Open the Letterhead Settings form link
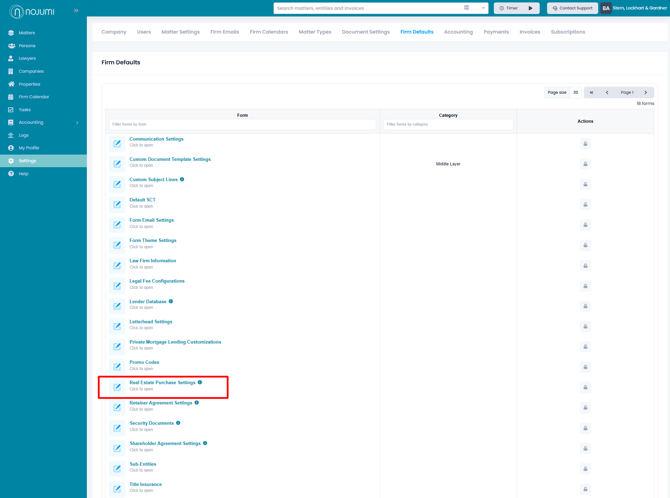This screenshot has height=498, width=670. point(150,322)
